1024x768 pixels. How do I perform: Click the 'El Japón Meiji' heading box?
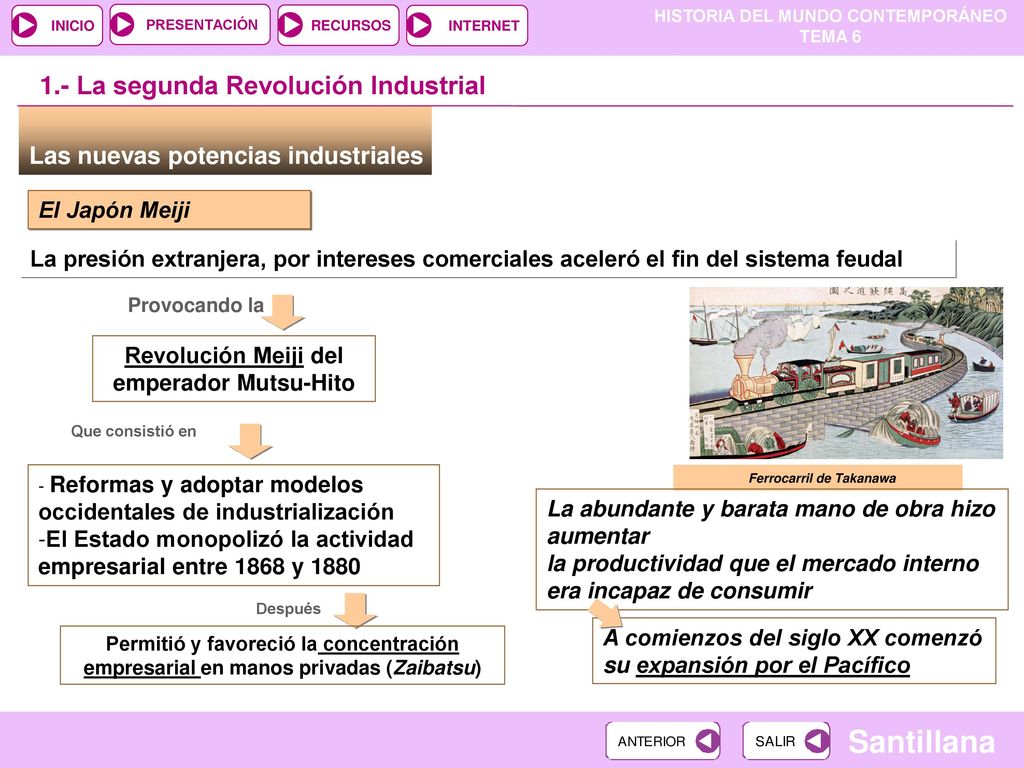coord(169,210)
